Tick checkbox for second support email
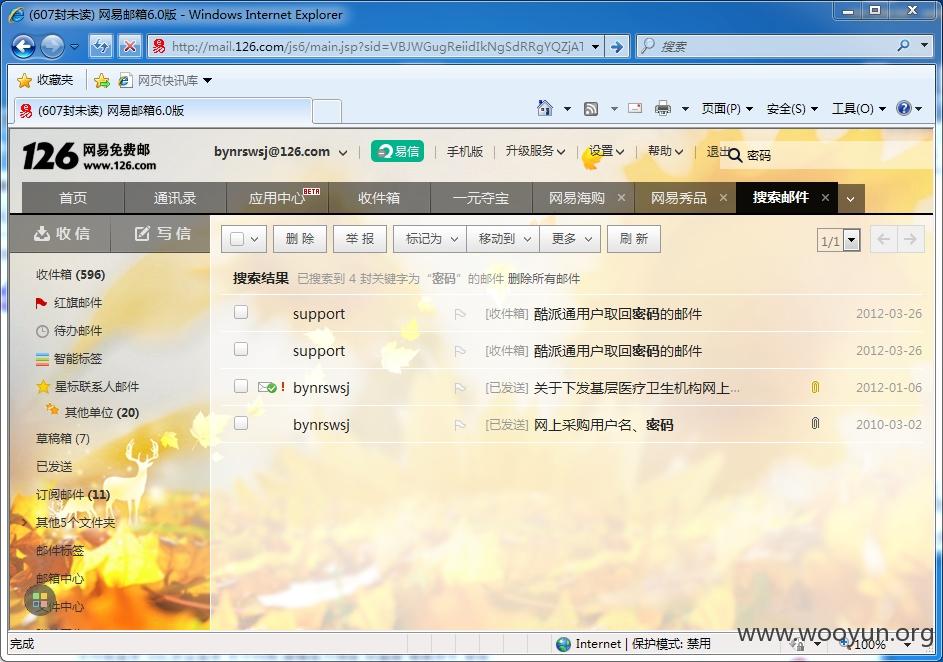This screenshot has width=943, height=662. [x=241, y=349]
